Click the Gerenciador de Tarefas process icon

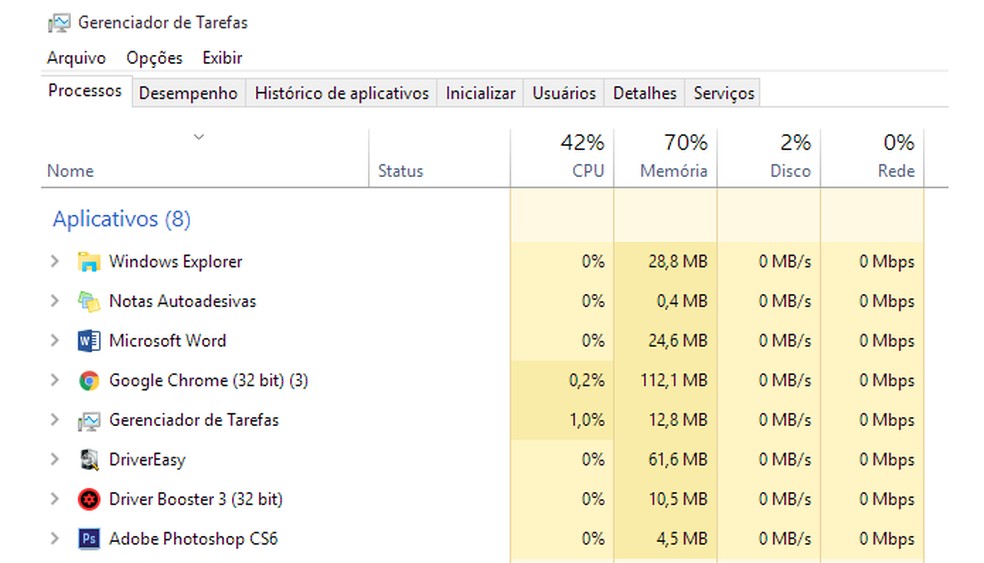point(89,420)
